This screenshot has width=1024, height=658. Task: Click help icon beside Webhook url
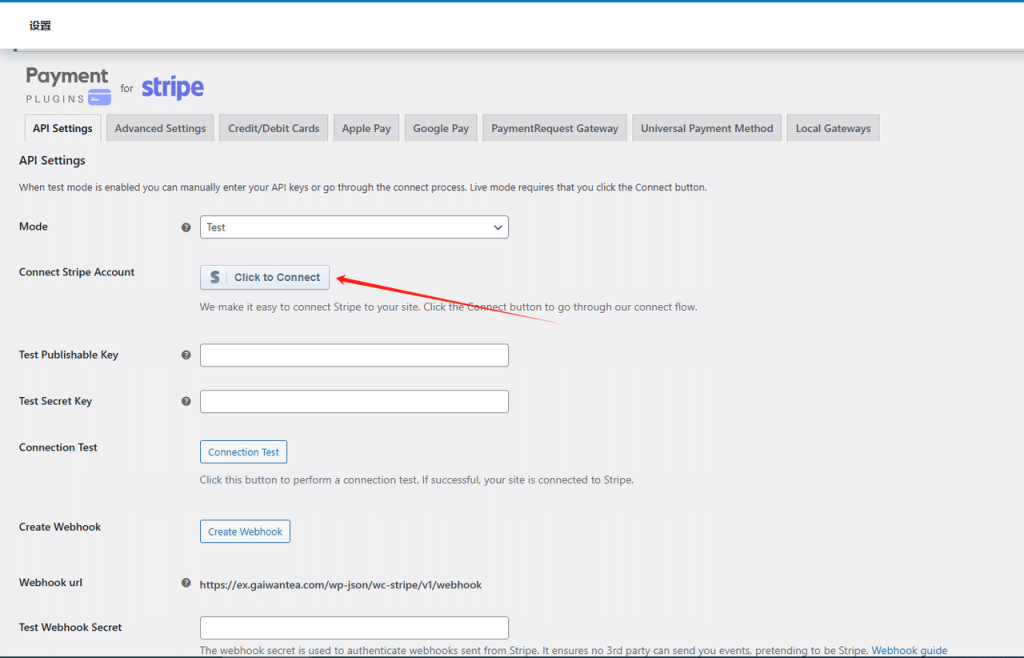point(186,583)
